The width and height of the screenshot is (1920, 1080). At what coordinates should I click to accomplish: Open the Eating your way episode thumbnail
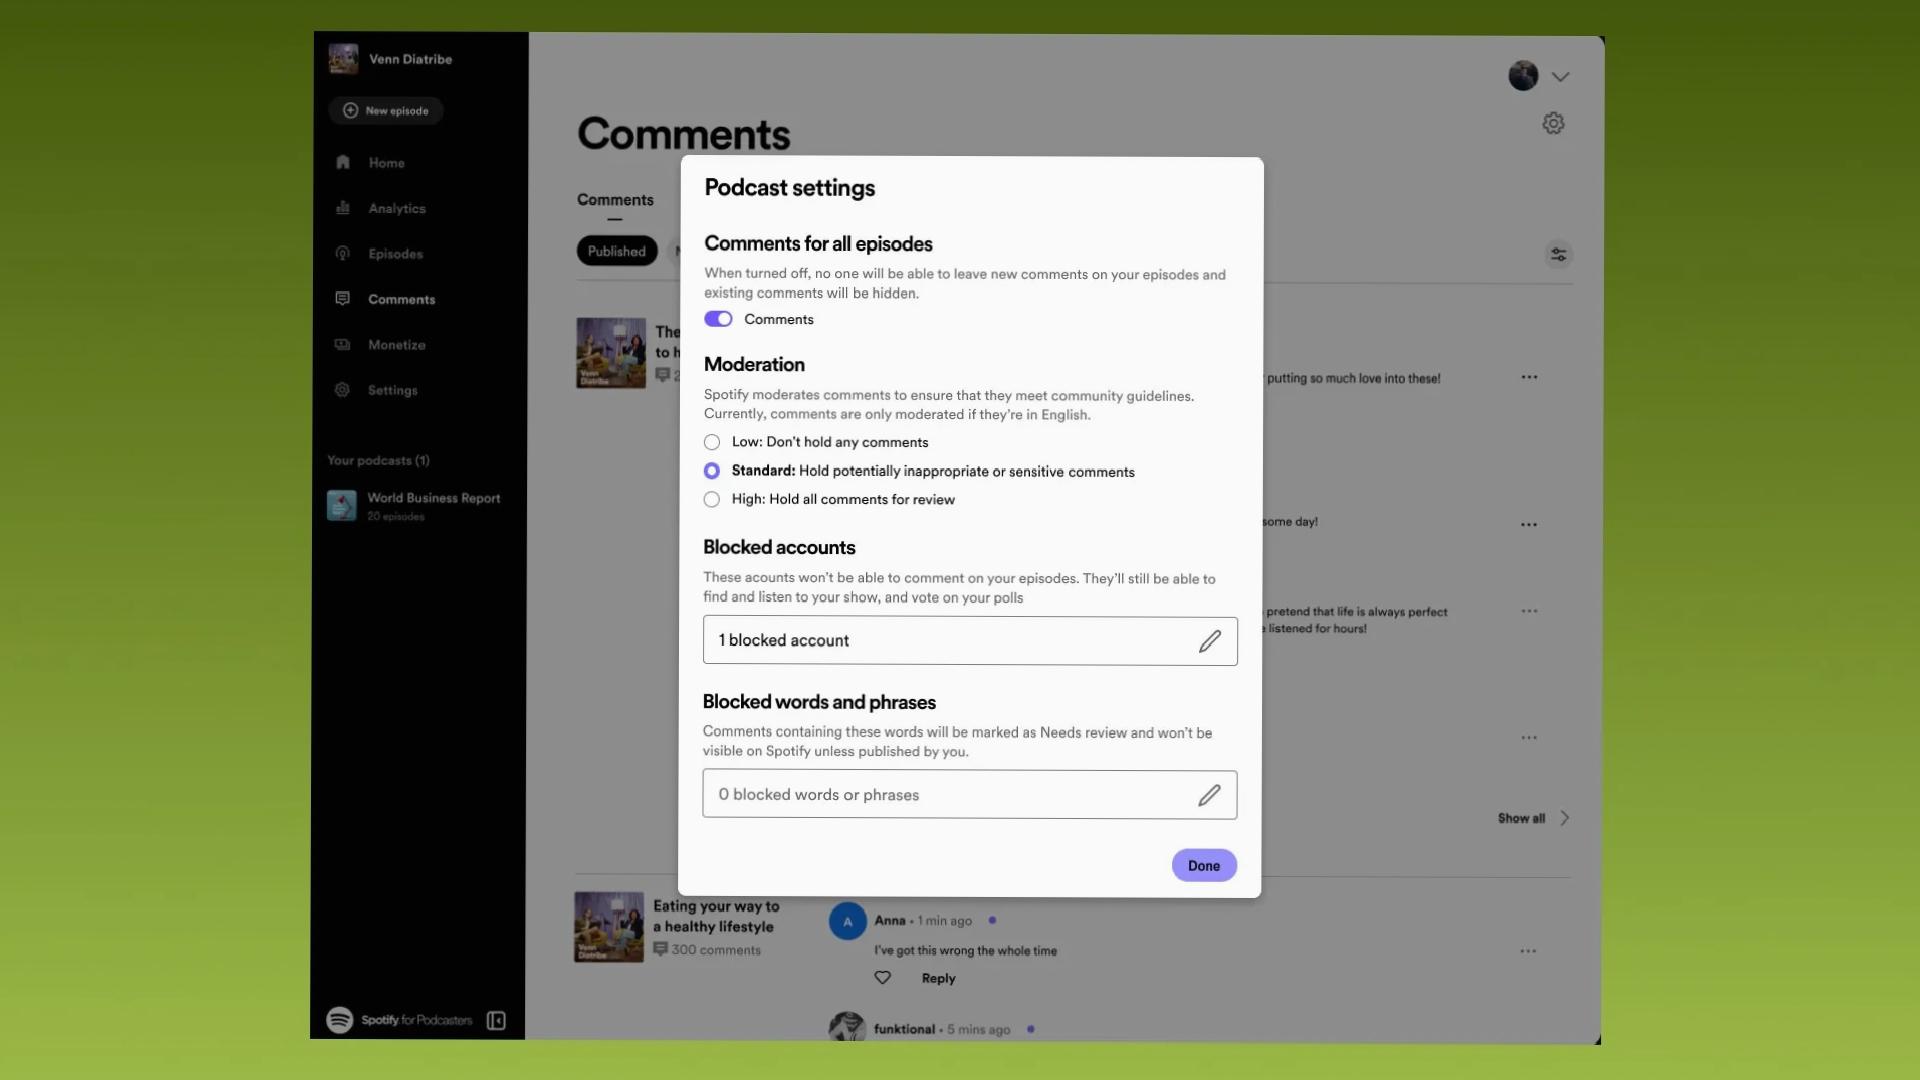(609, 927)
